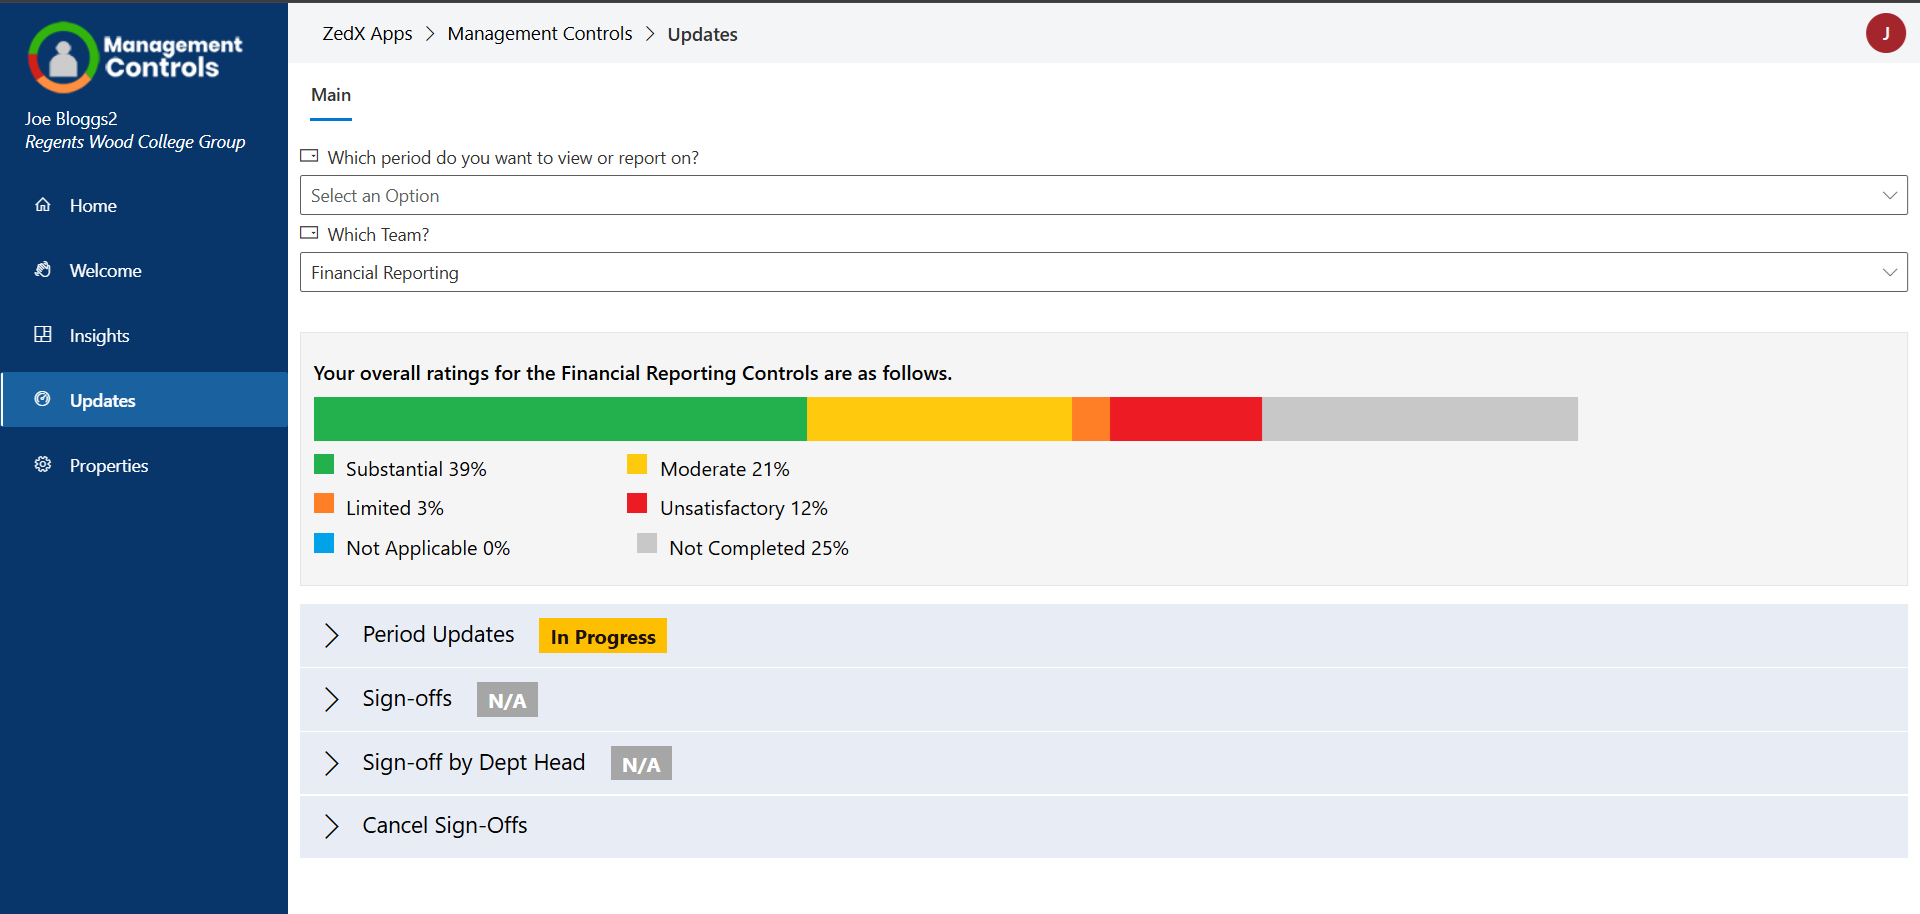The image size is (1920, 914).
Task: Select the Main tab
Action: tap(331, 95)
